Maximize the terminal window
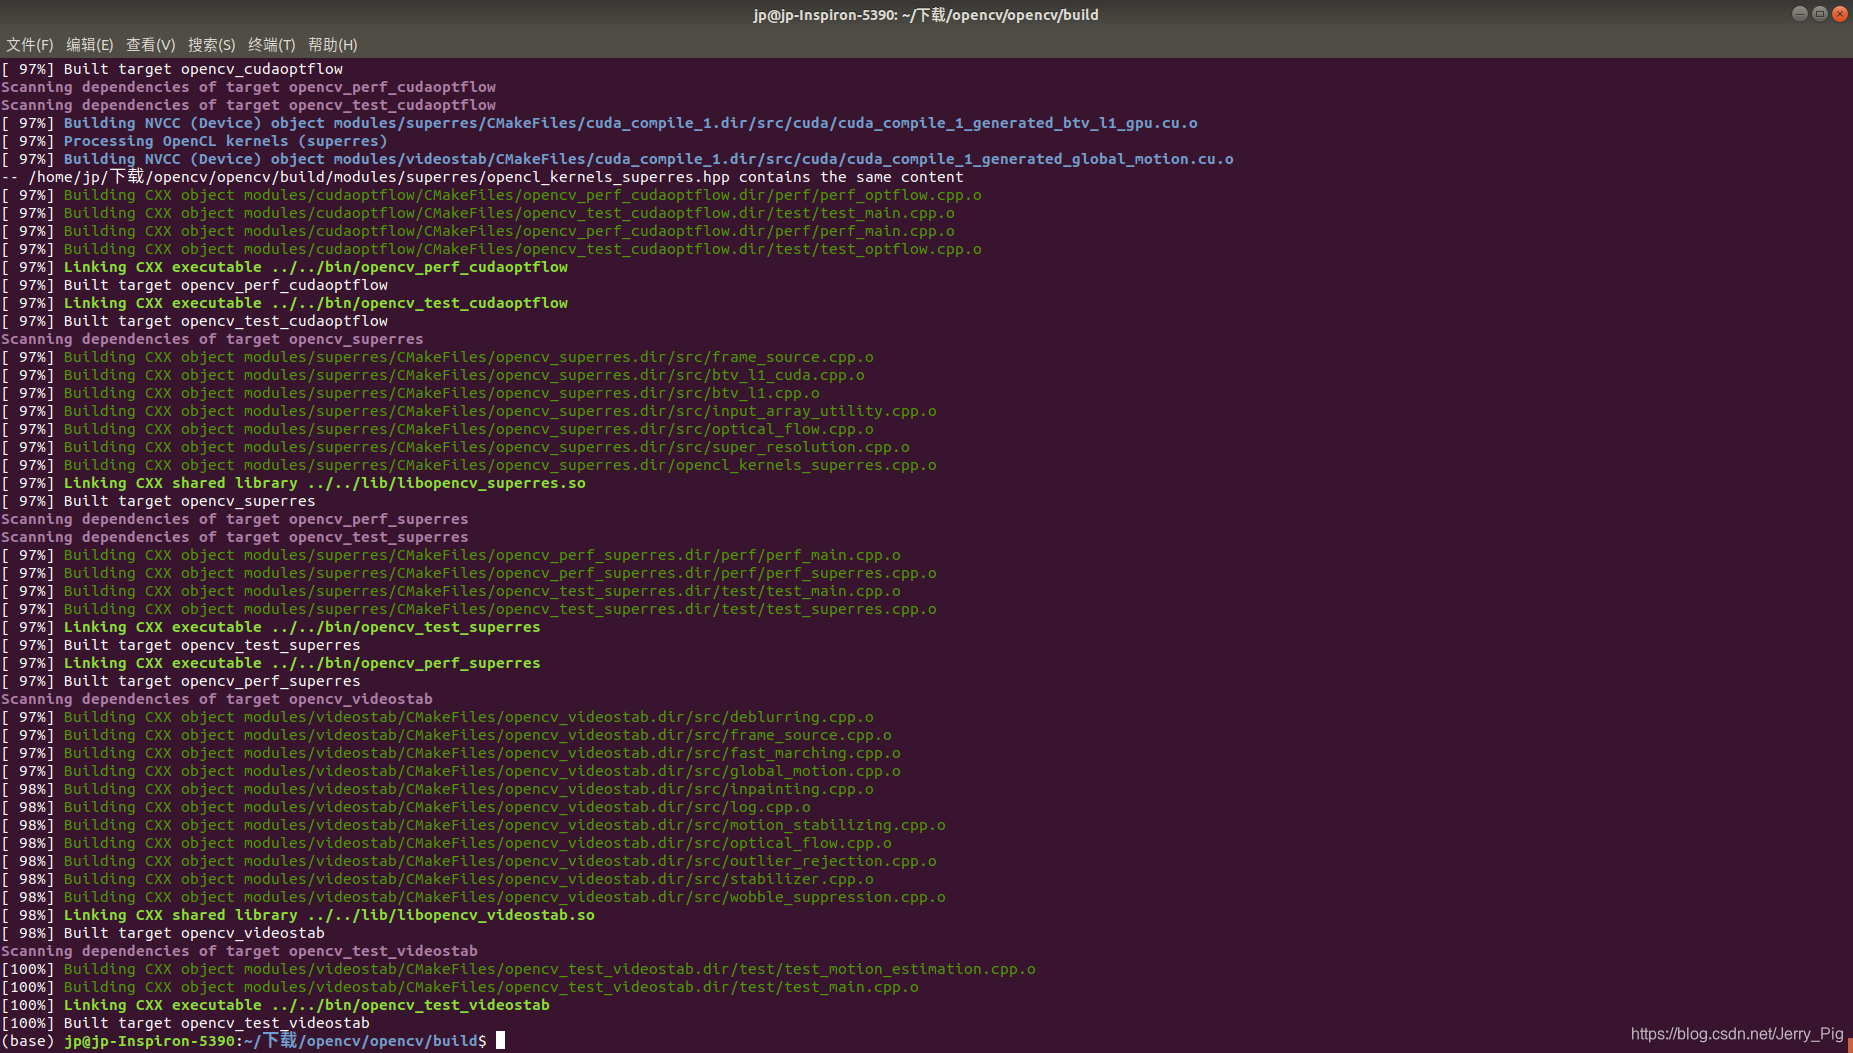1853x1053 pixels. click(1819, 14)
